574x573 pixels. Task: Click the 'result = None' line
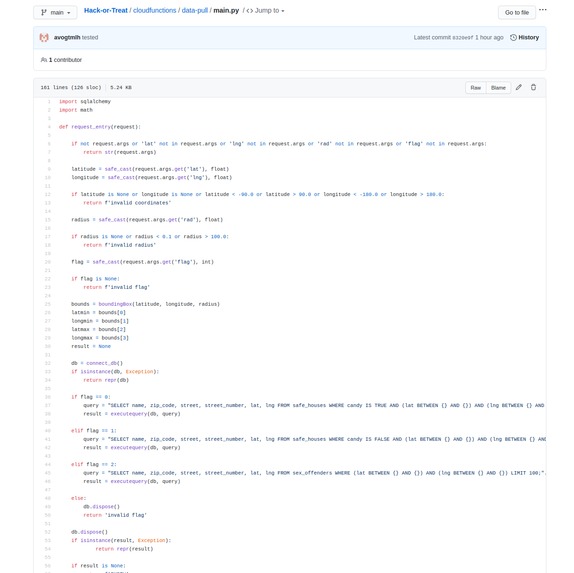click(91, 346)
